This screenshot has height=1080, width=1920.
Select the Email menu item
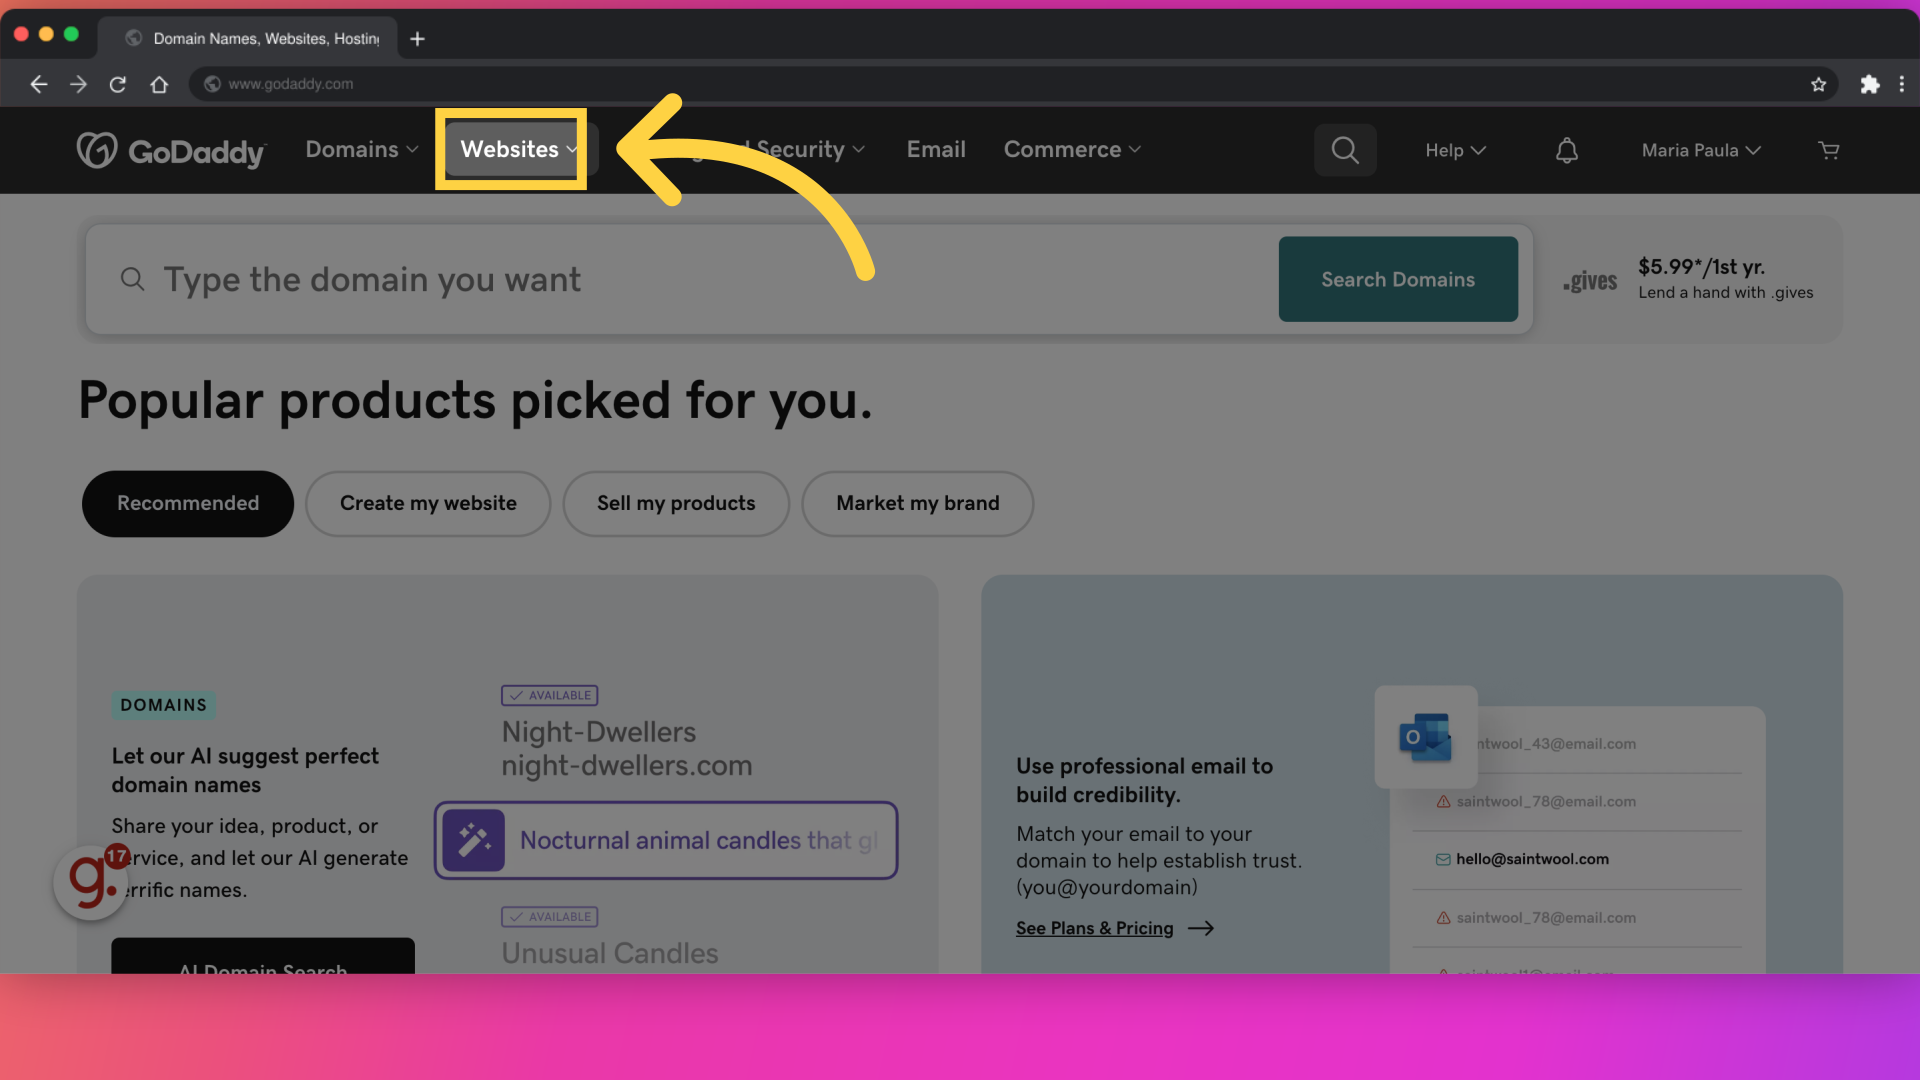click(x=936, y=149)
